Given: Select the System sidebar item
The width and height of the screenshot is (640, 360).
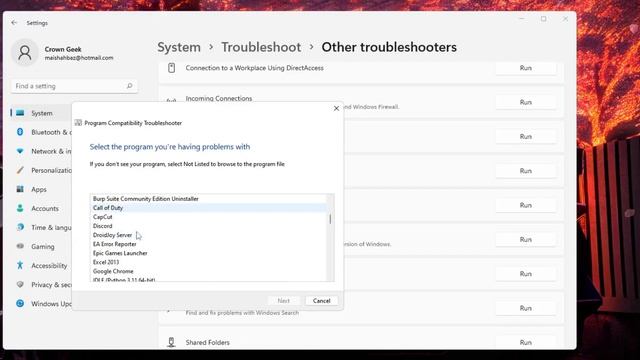Looking at the screenshot, I should [42, 113].
